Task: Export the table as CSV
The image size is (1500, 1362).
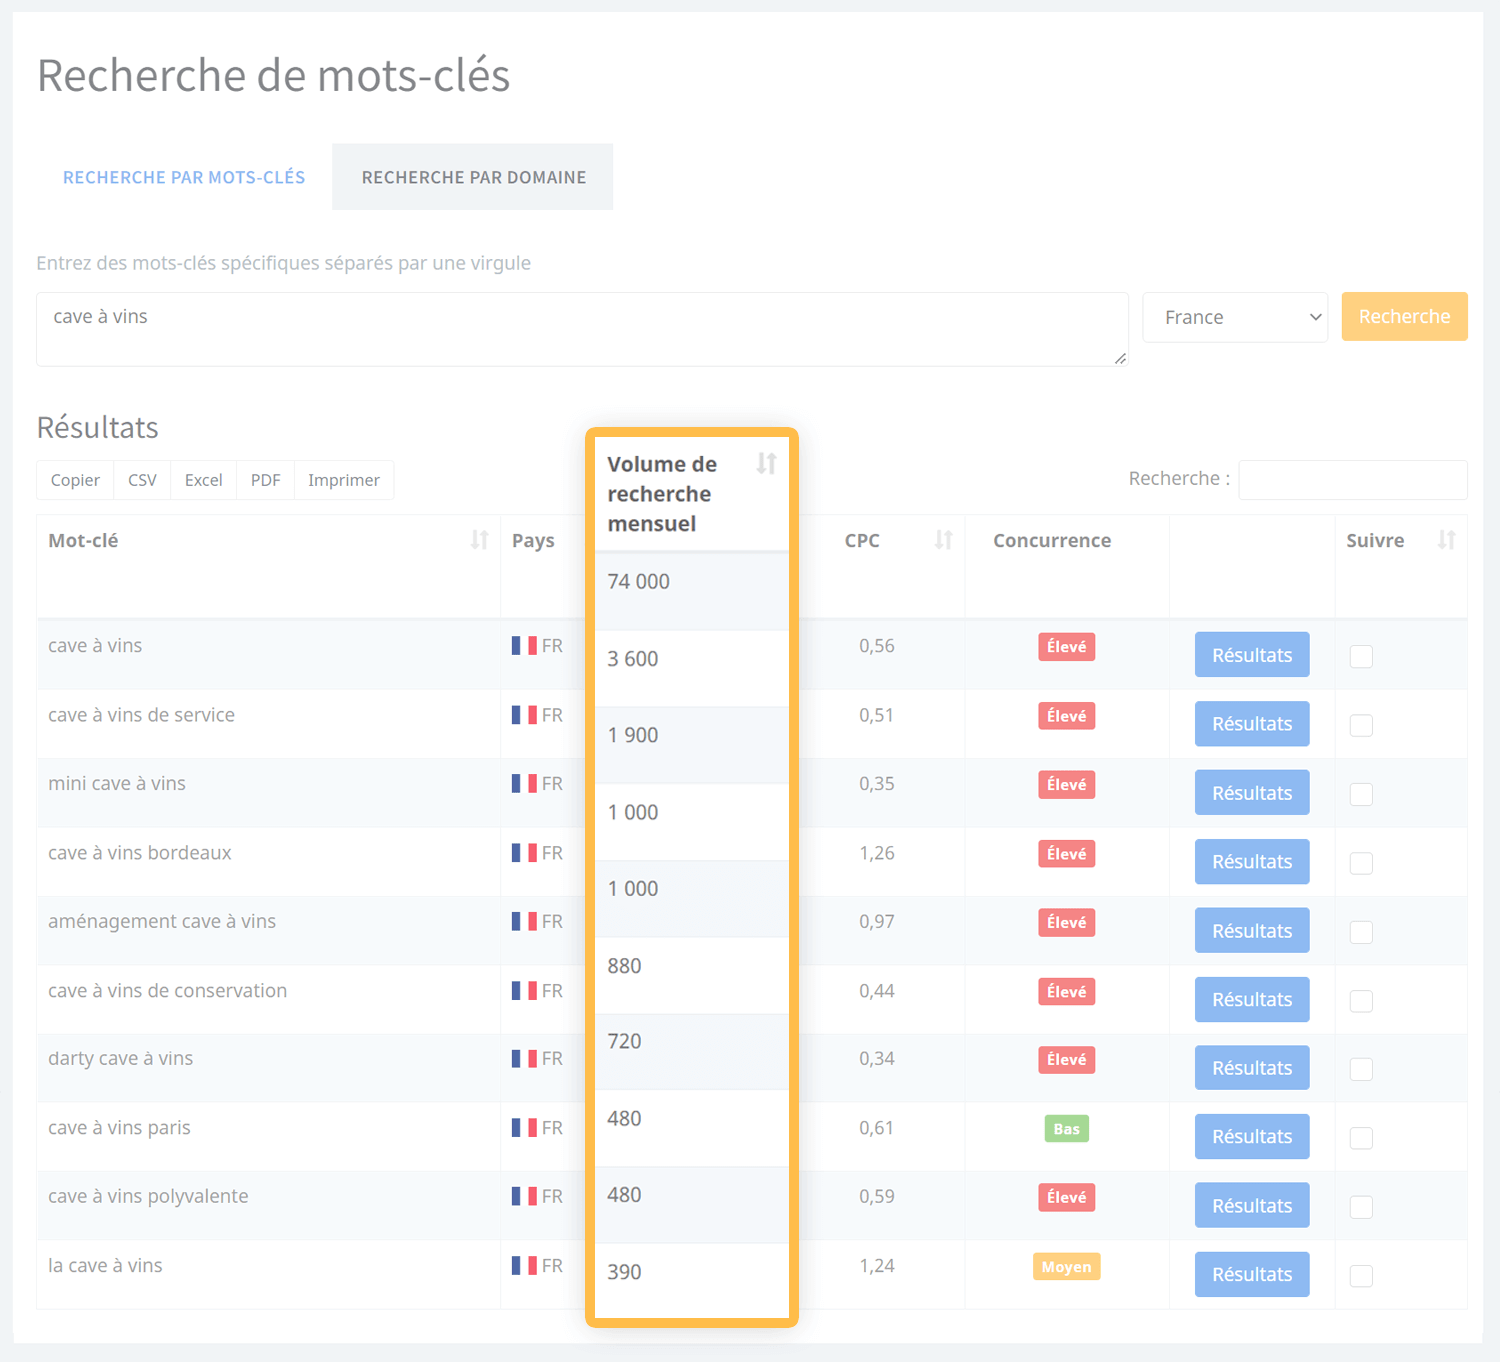Action: tap(142, 480)
